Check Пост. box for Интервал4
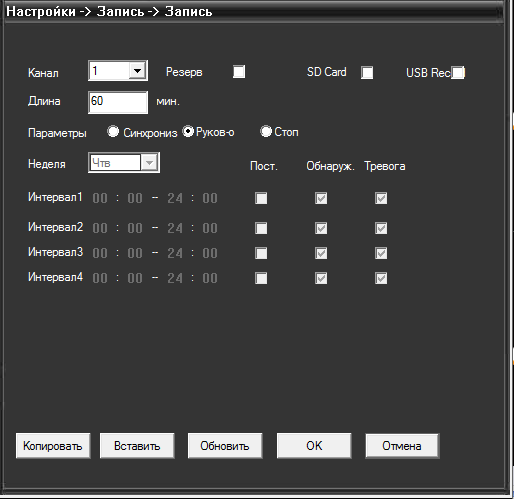Viewport: 514px width, 499px height. click(x=261, y=278)
